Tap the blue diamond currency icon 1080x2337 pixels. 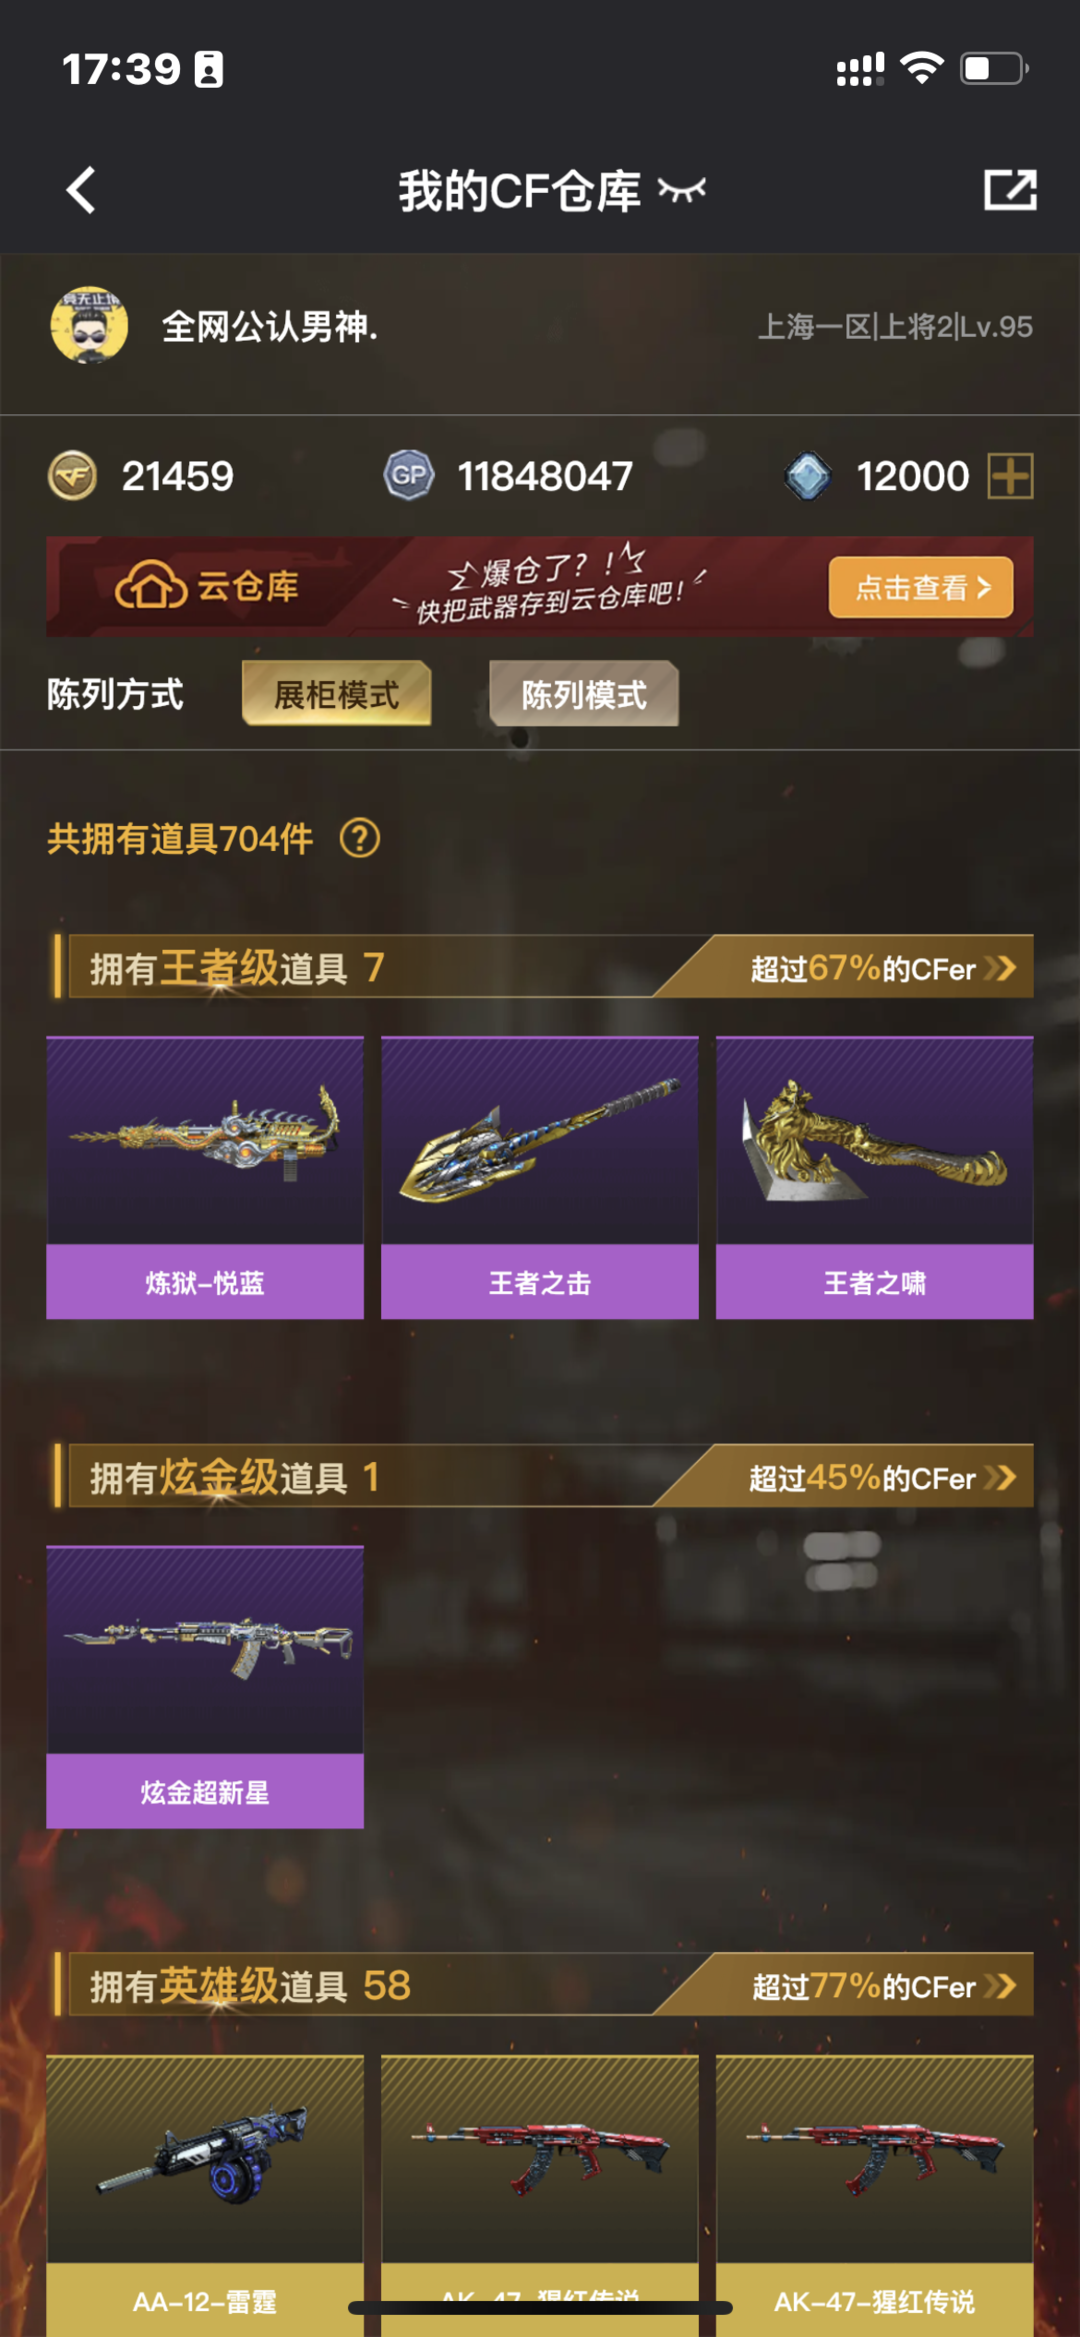[808, 475]
